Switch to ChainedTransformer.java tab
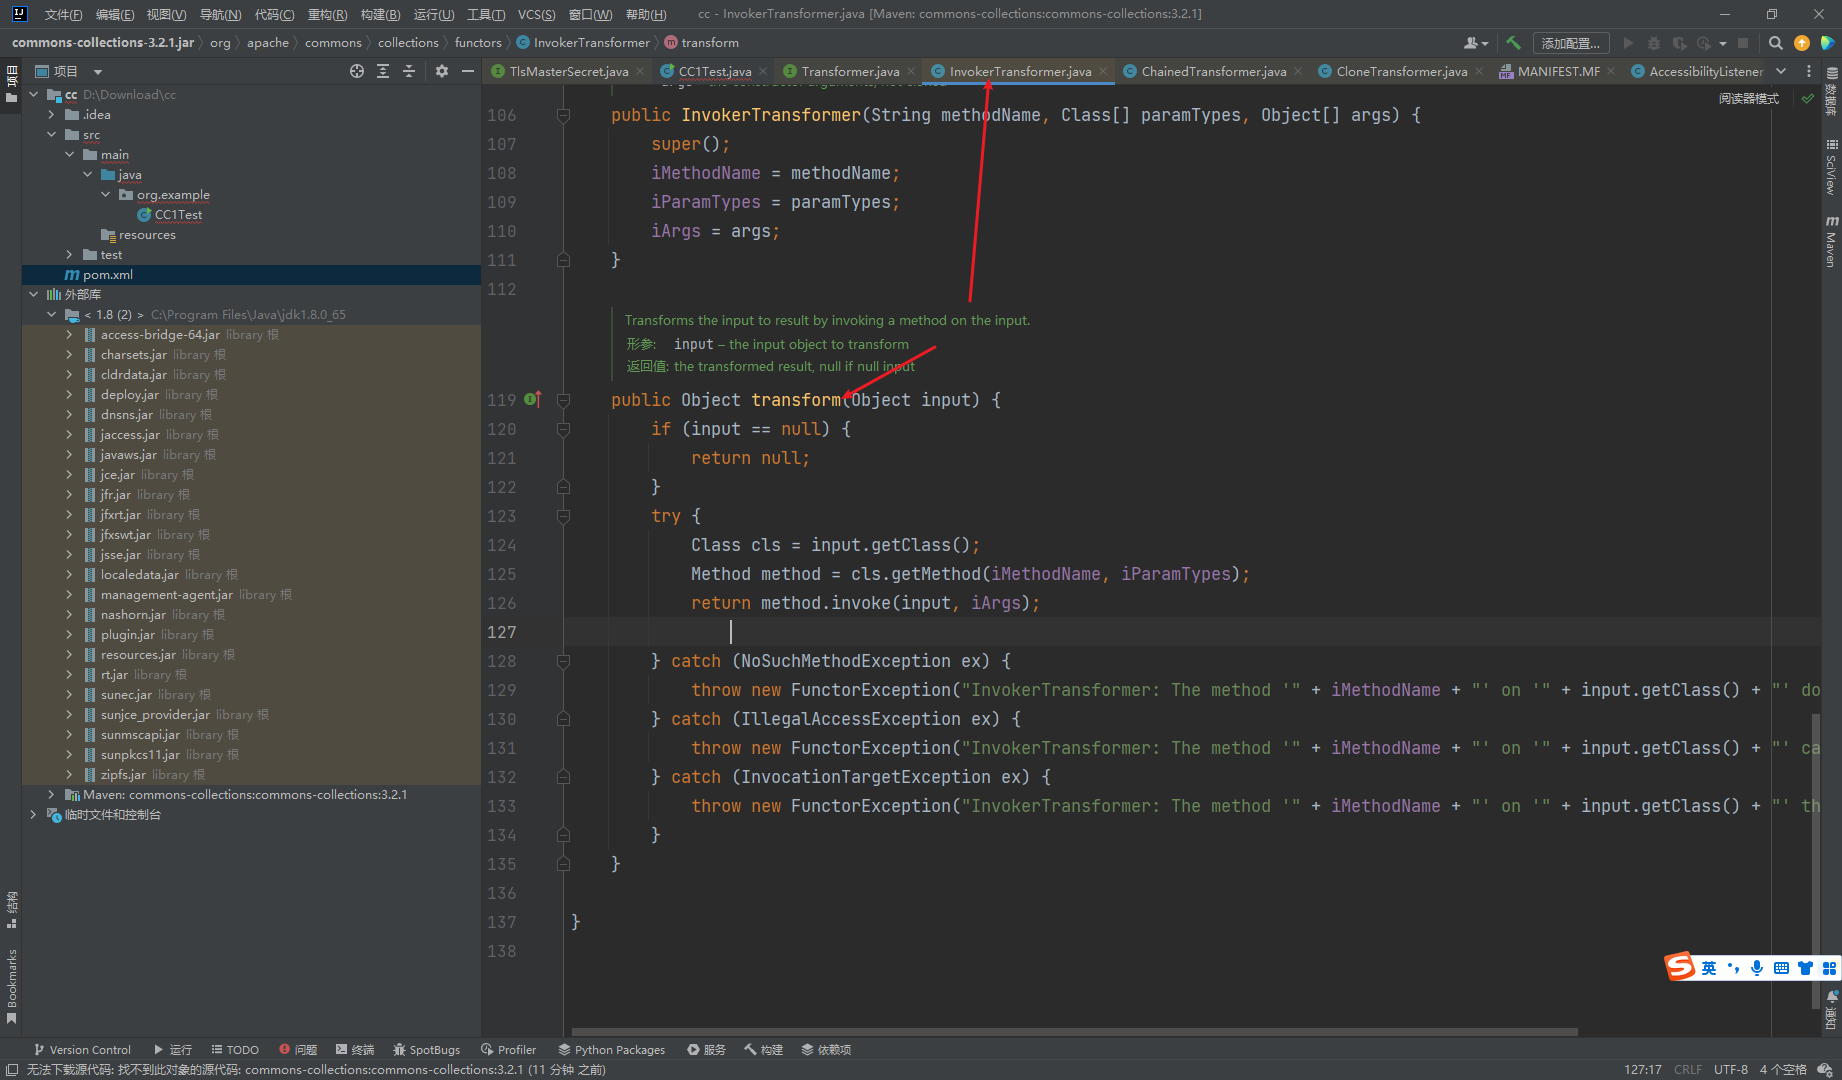The width and height of the screenshot is (1842, 1080). [x=1213, y=71]
